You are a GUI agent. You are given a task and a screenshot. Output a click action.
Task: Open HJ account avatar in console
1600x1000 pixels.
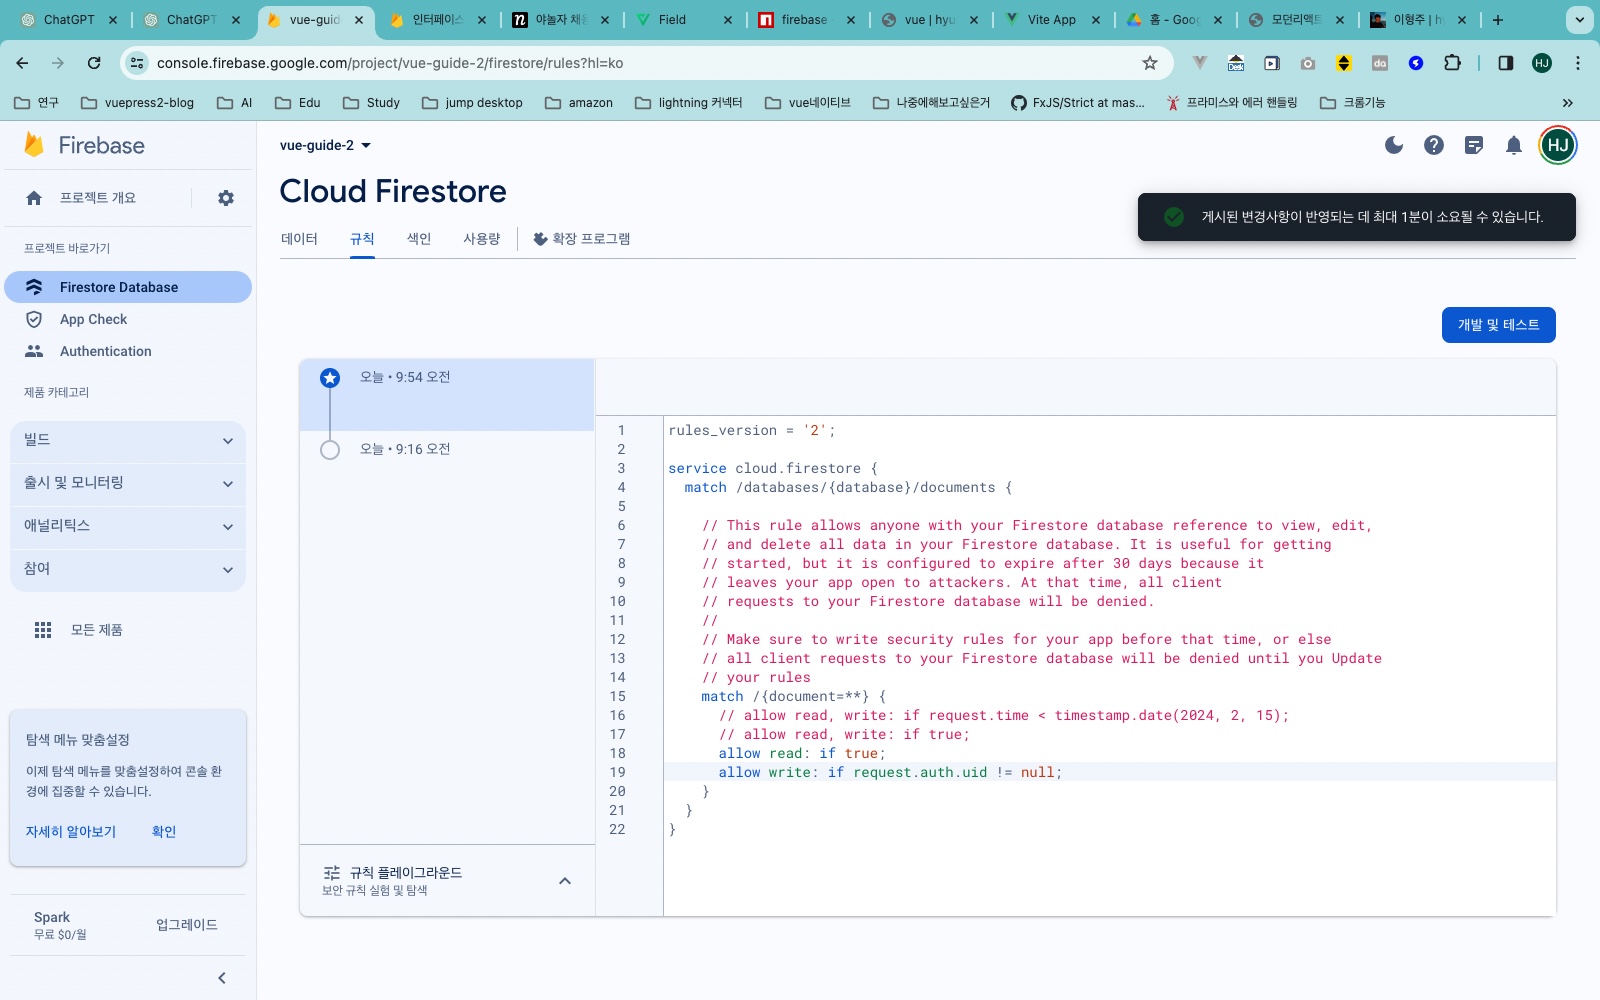pos(1558,145)
